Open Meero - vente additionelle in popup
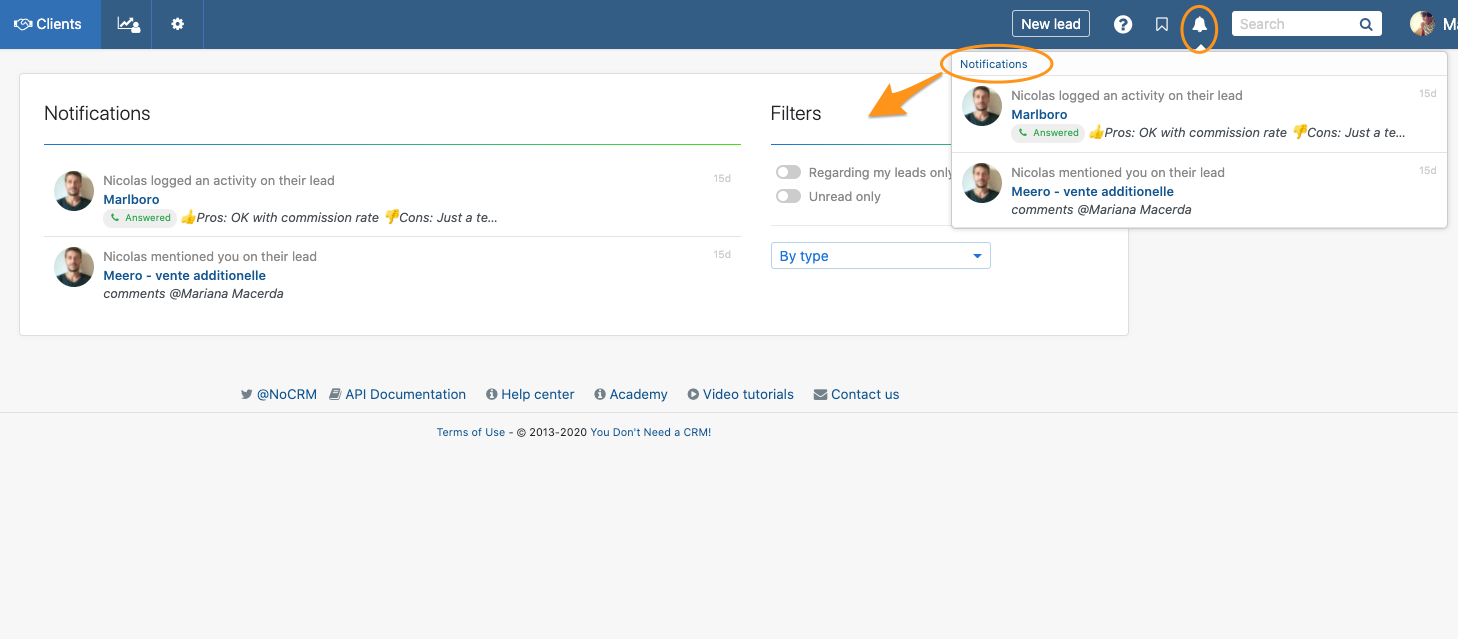Image resolution: width=1458 pixels, height=639 pixels. [1092, 191]
